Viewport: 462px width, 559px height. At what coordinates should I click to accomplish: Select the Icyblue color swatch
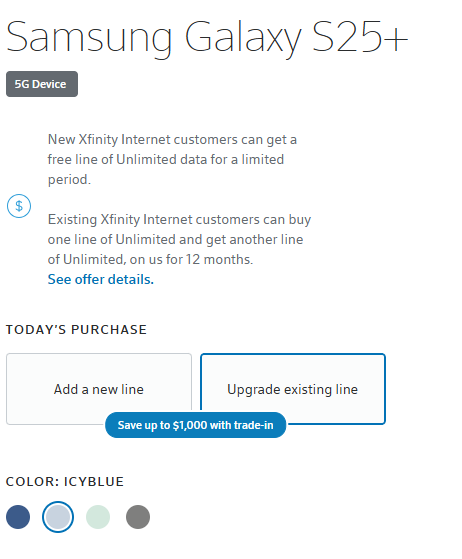[x=58, y=517]
